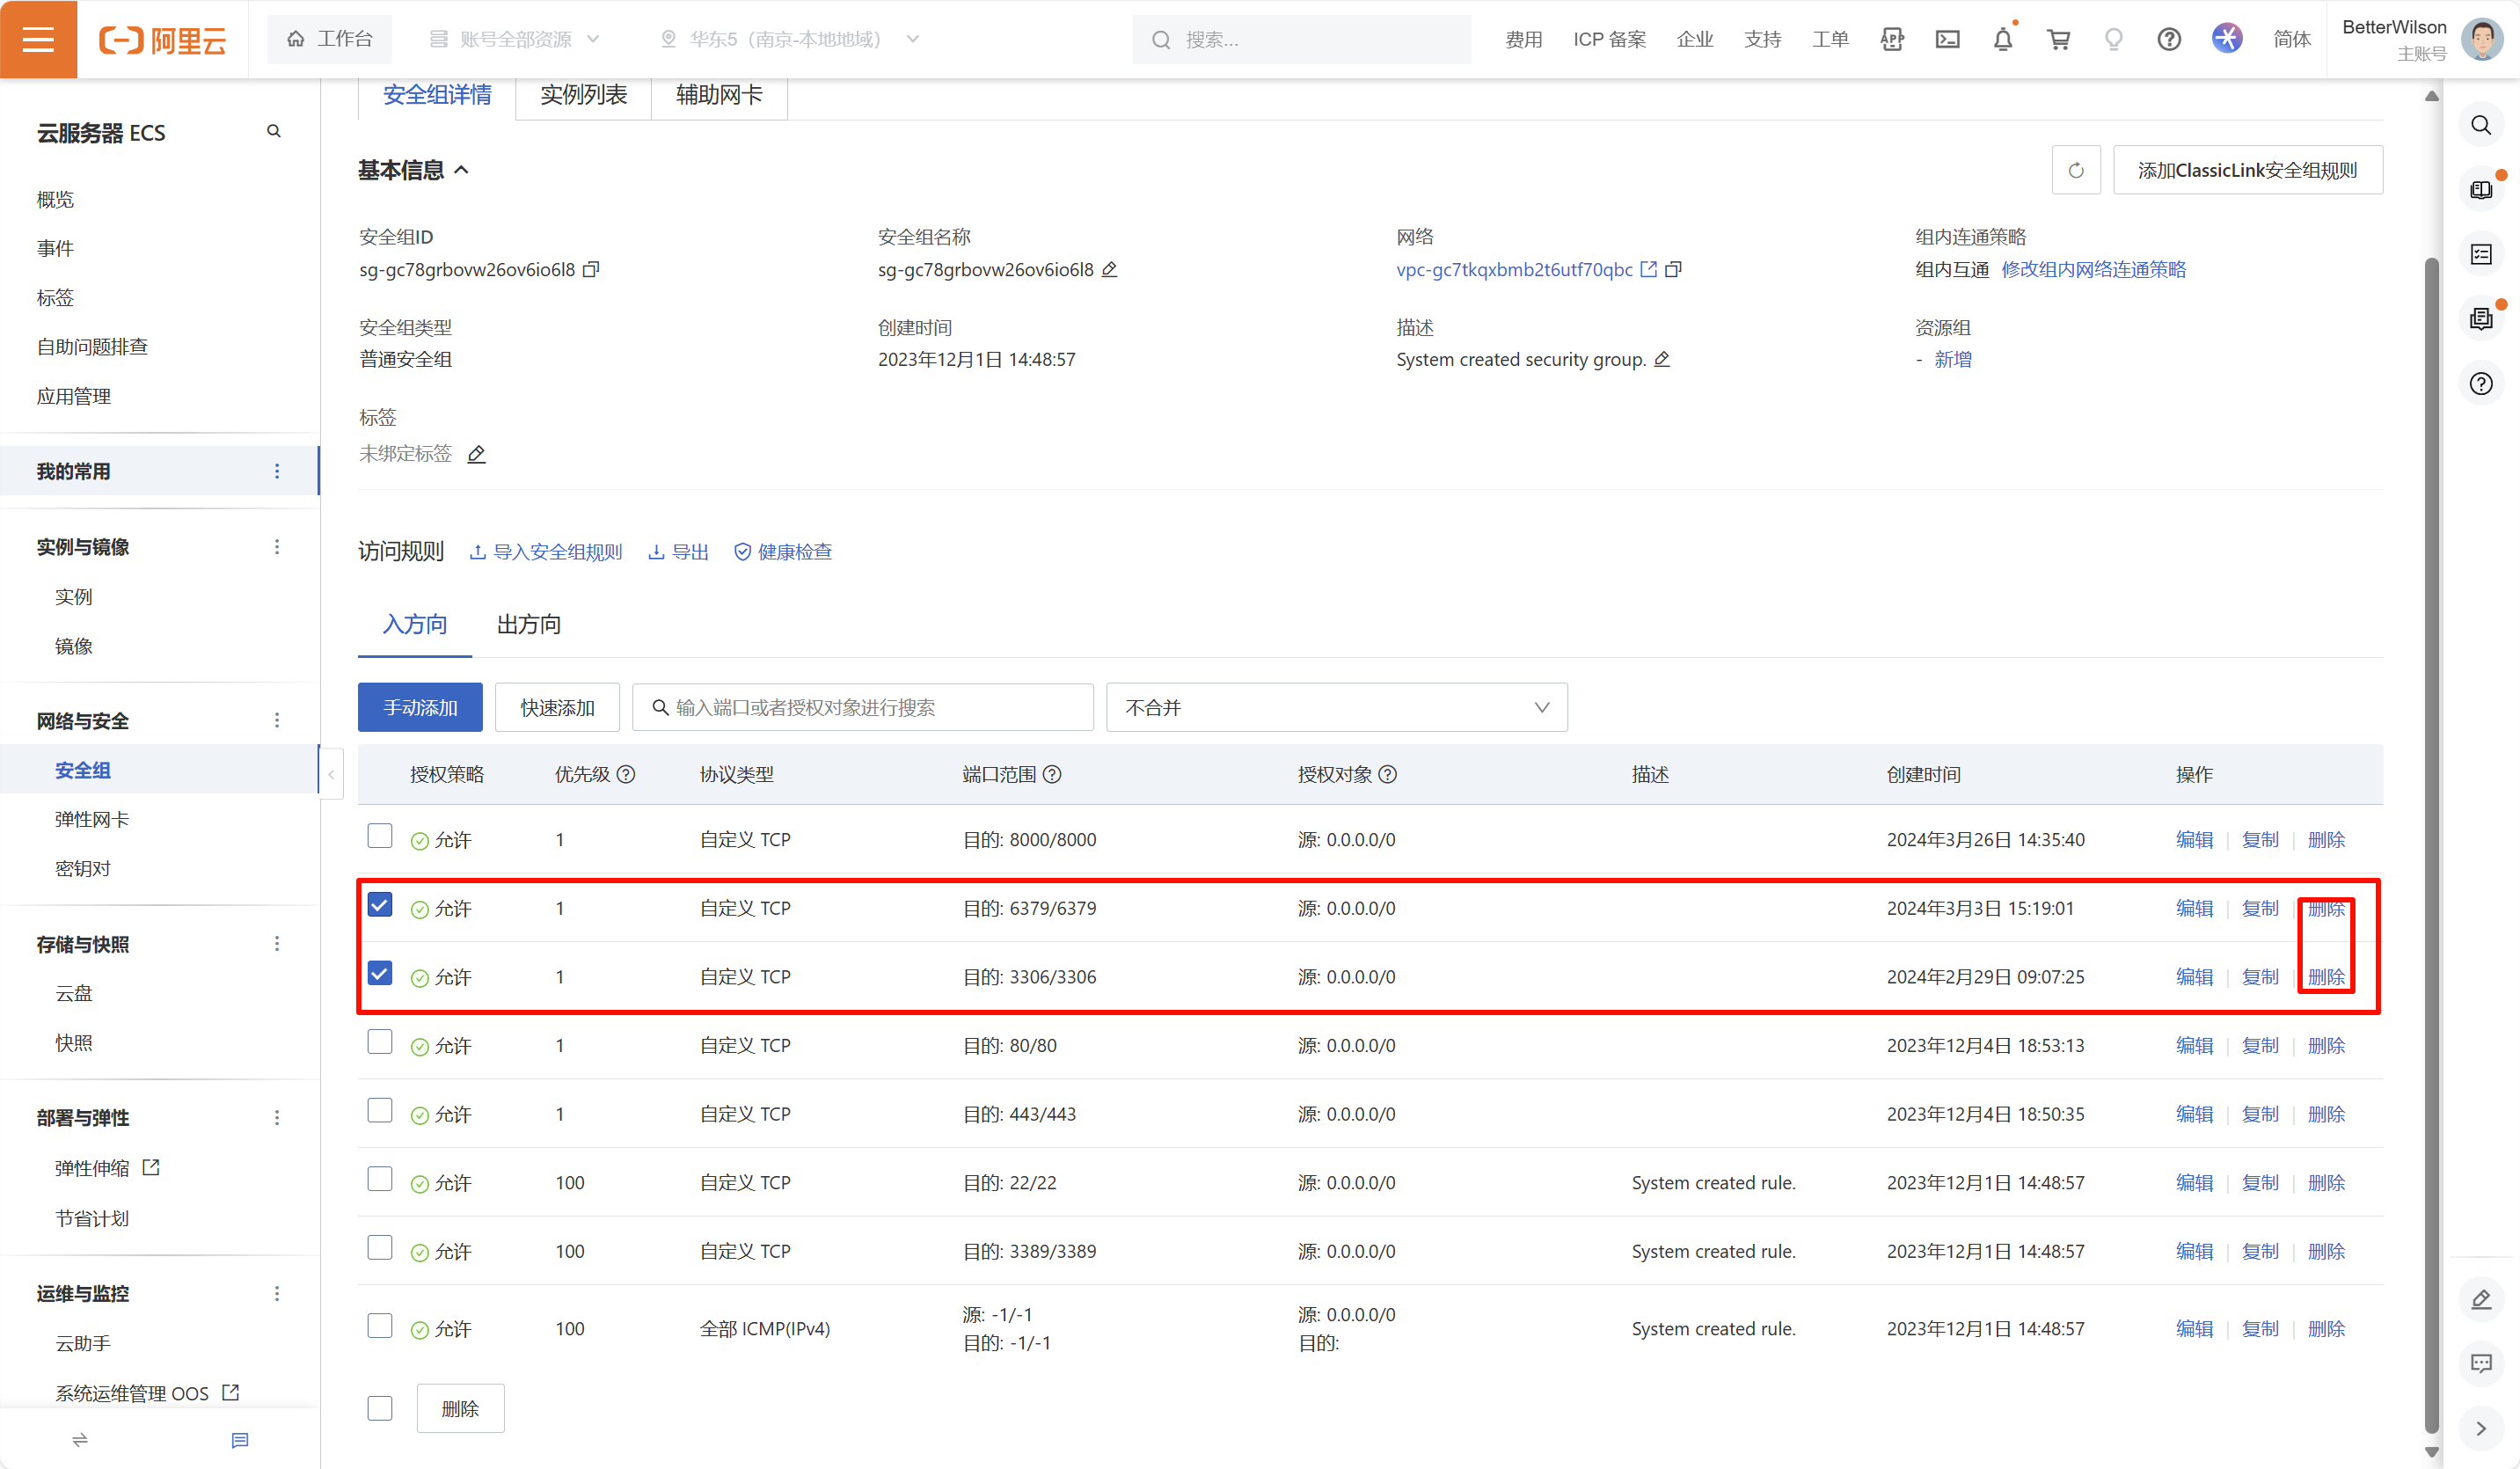Viewport: 2520px width, 1469px height.
Task: Open the 不合并 merge dropdown
Action: (x=1336, y=707)
